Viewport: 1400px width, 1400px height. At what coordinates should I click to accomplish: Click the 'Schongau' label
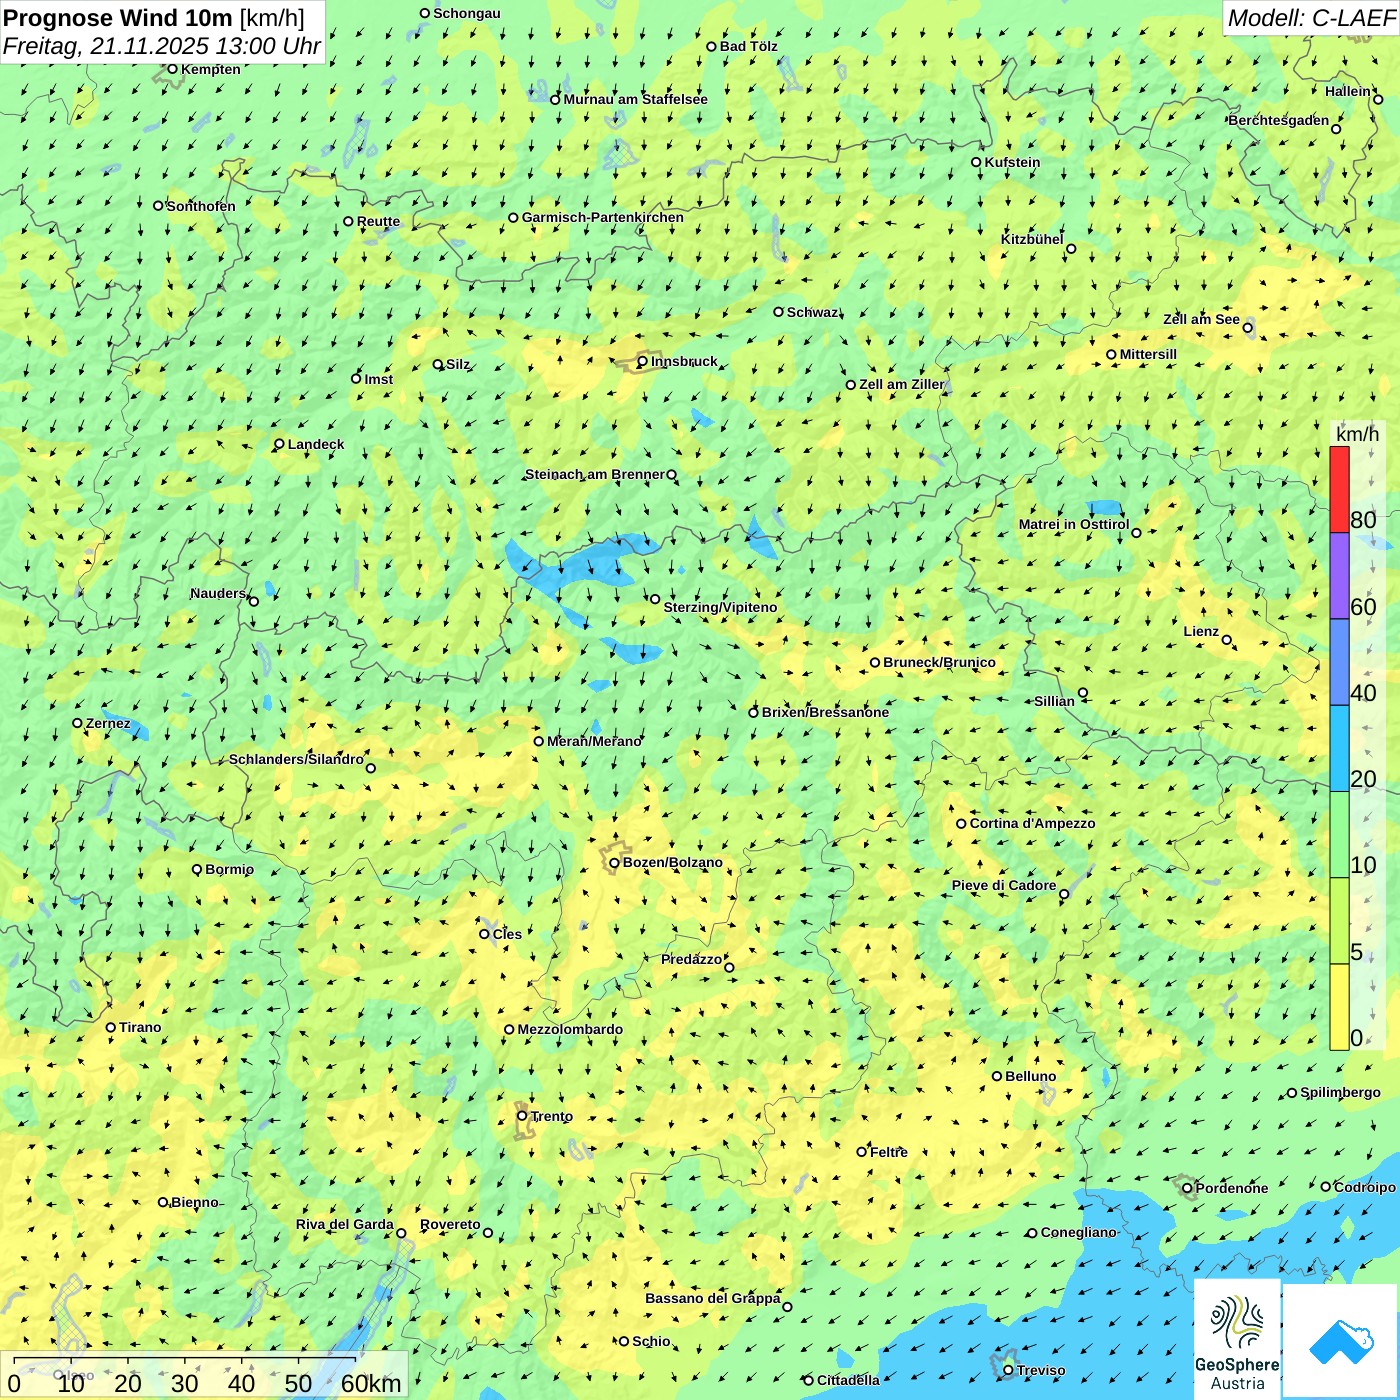[467, 13]
